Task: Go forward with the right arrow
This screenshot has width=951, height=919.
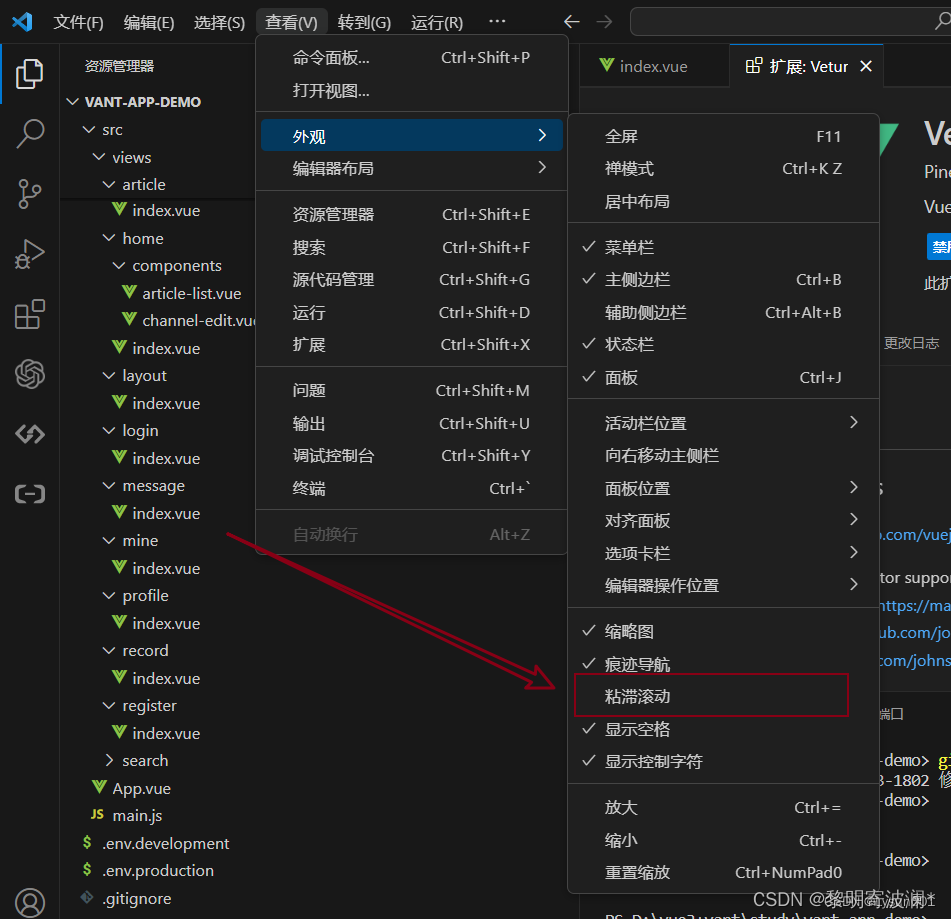Action: click(604, 22)
